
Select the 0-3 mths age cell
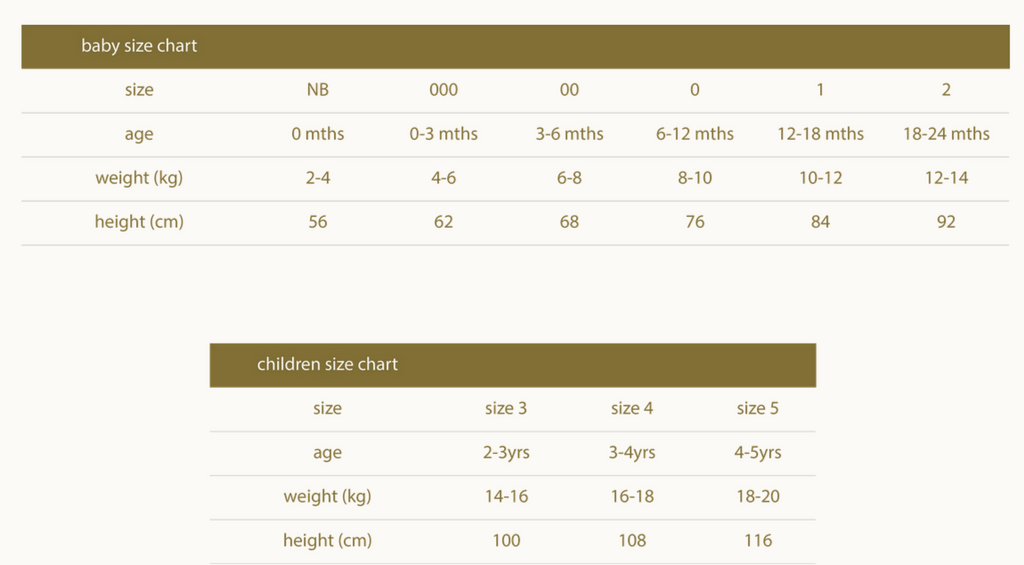point(443,134)
